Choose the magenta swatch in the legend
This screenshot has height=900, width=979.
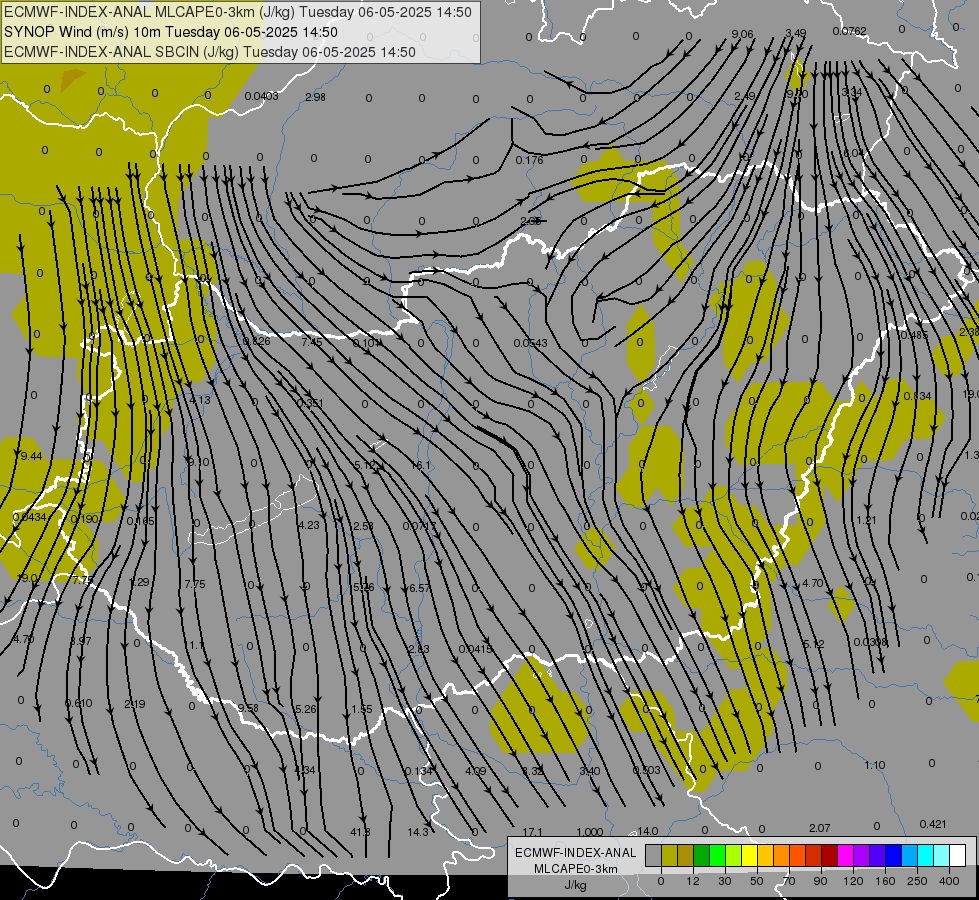tap(845, 855)
